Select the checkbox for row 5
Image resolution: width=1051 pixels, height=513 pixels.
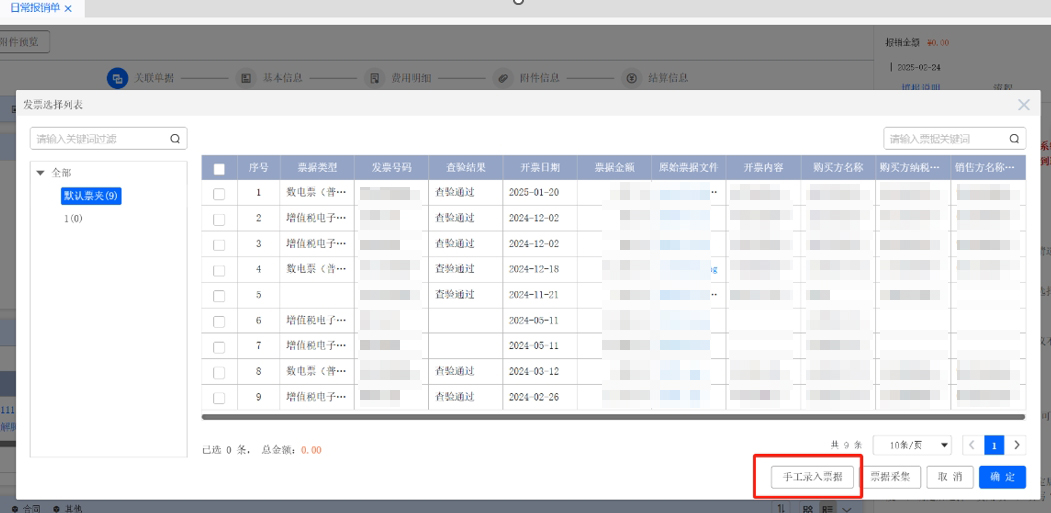pos(219,295)
